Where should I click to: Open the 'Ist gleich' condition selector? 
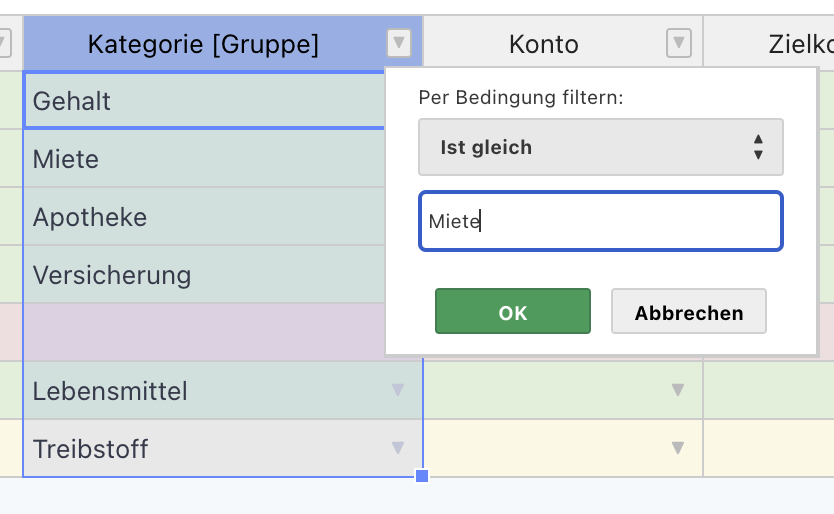(x=600, y=147)
